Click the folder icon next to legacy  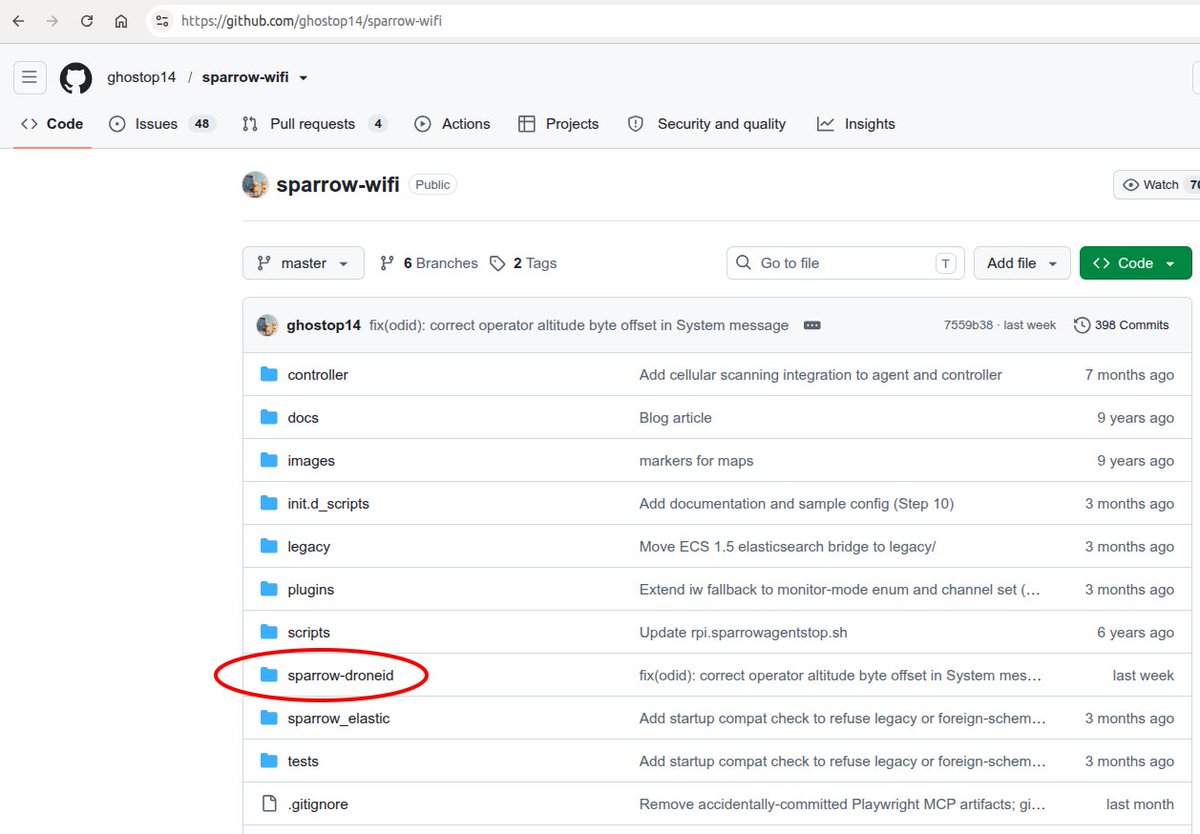click(x=269, y=546)
